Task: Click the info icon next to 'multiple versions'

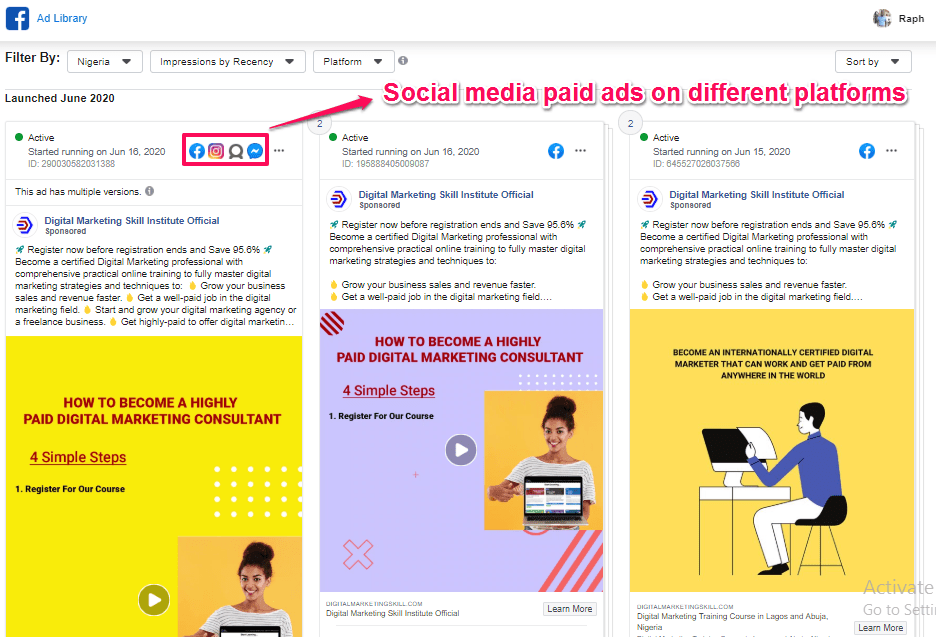Action: coord(149,191)
